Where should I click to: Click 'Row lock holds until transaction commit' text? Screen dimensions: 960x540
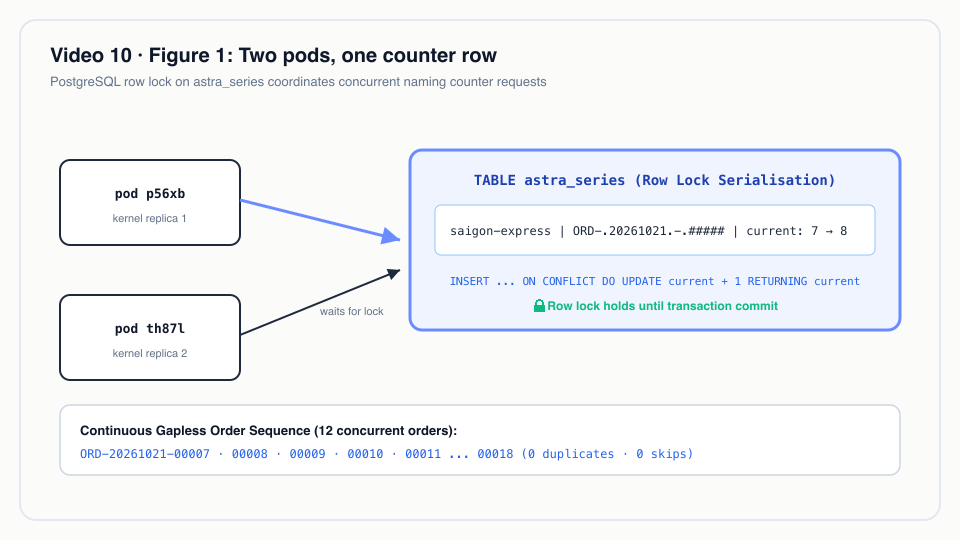662,306
